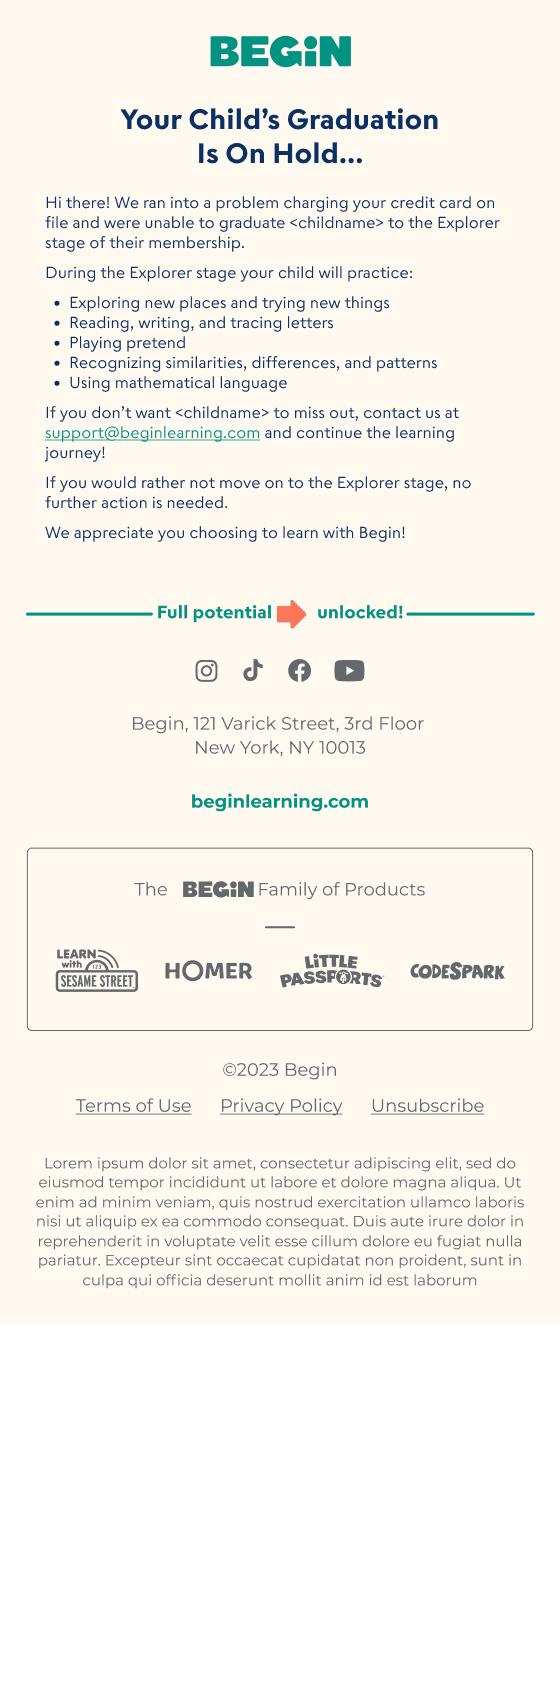Click the small Begin logo in Family box
Image resolution: width=560 pixels, height=1703 pixels.
pyautogui.click(x=218, y=889)
